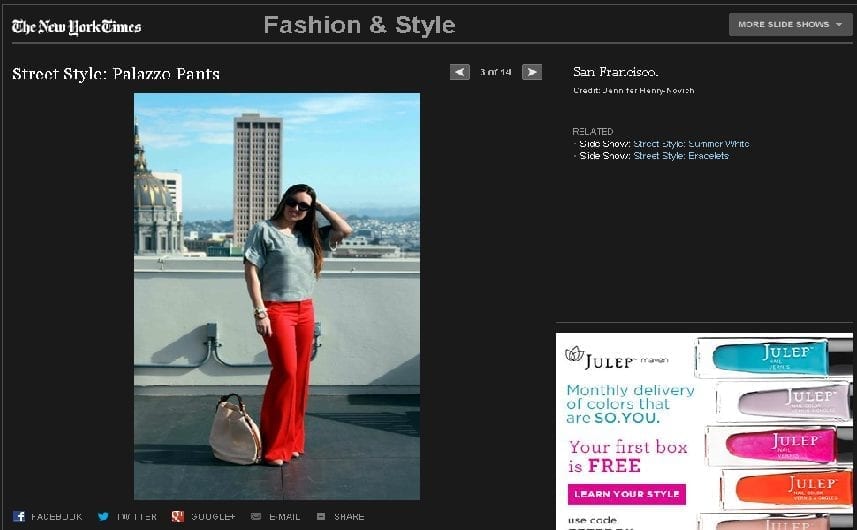The height and width of the screenshot is (530, 857).
Task: Expand the More Slide Shows dropdown
Action: (x=790, y=24)
